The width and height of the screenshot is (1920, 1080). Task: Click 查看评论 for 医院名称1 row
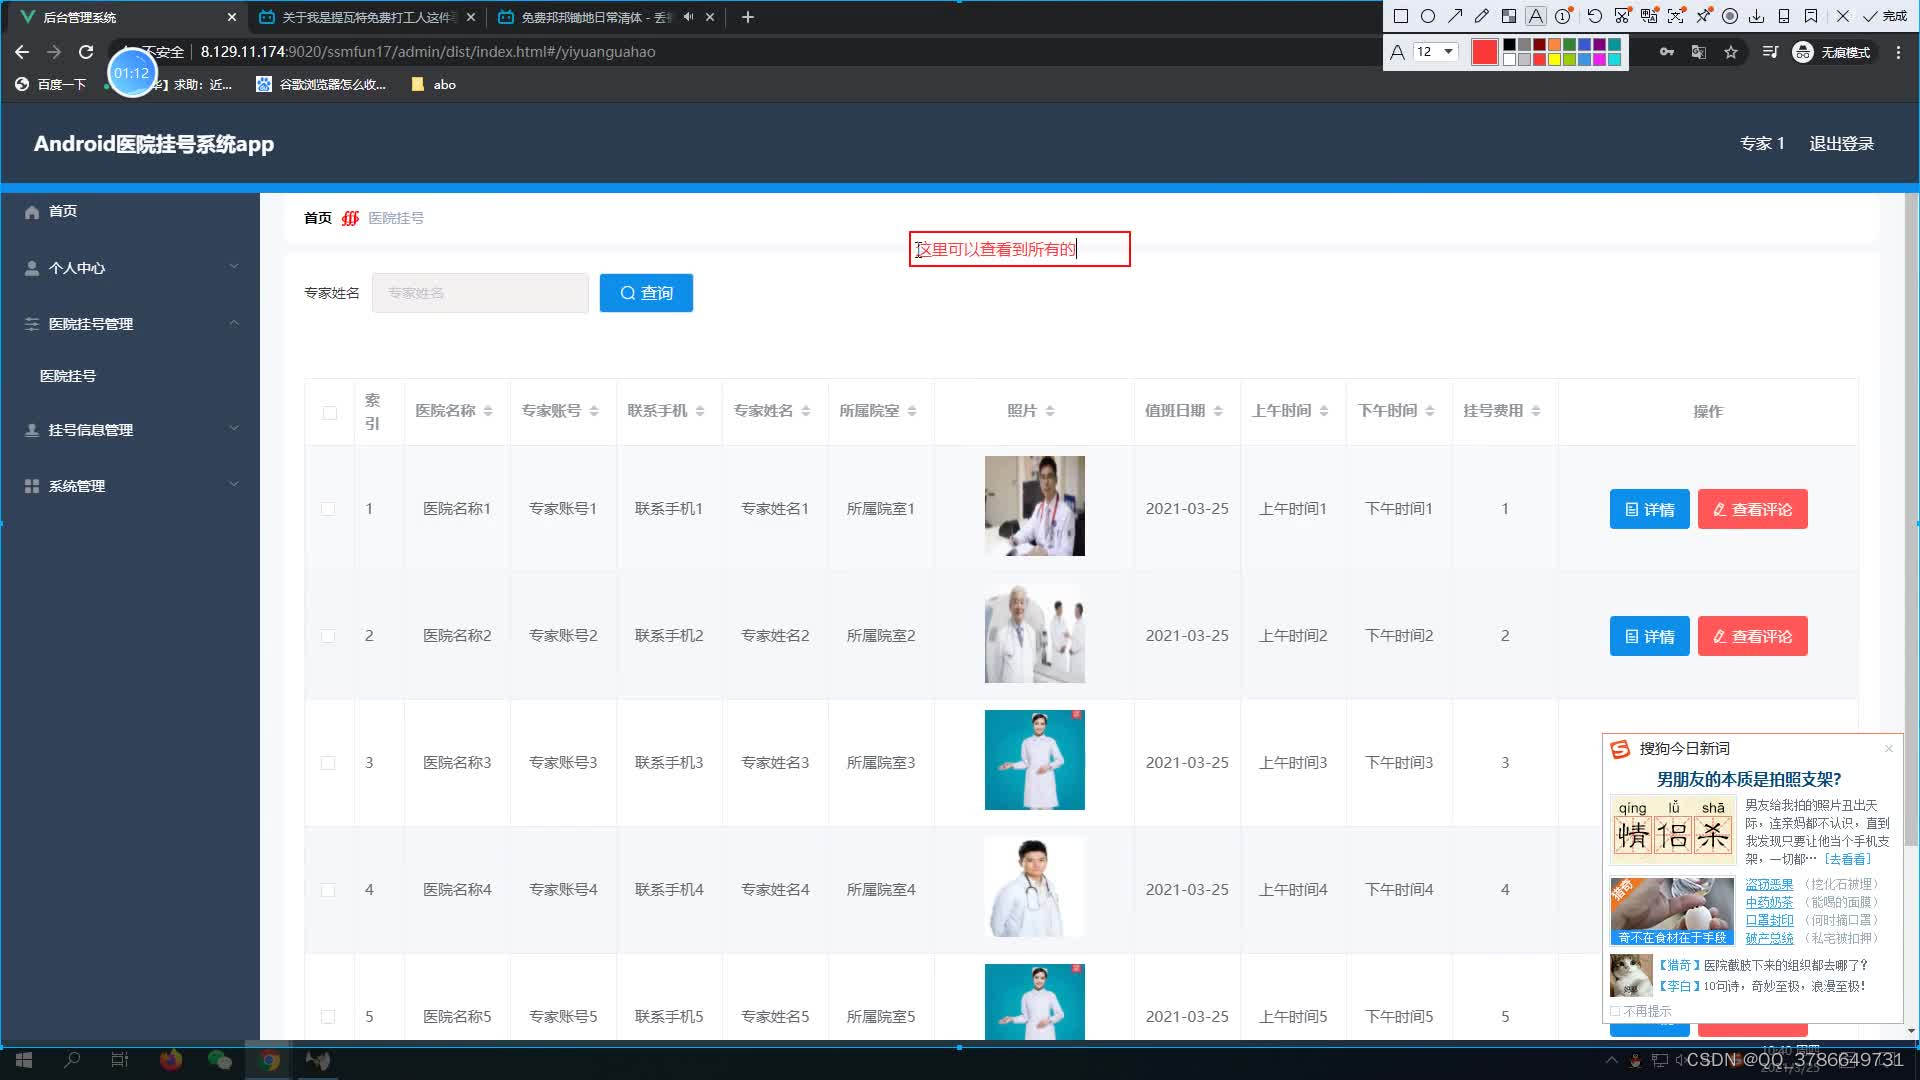click(1753, 509)
